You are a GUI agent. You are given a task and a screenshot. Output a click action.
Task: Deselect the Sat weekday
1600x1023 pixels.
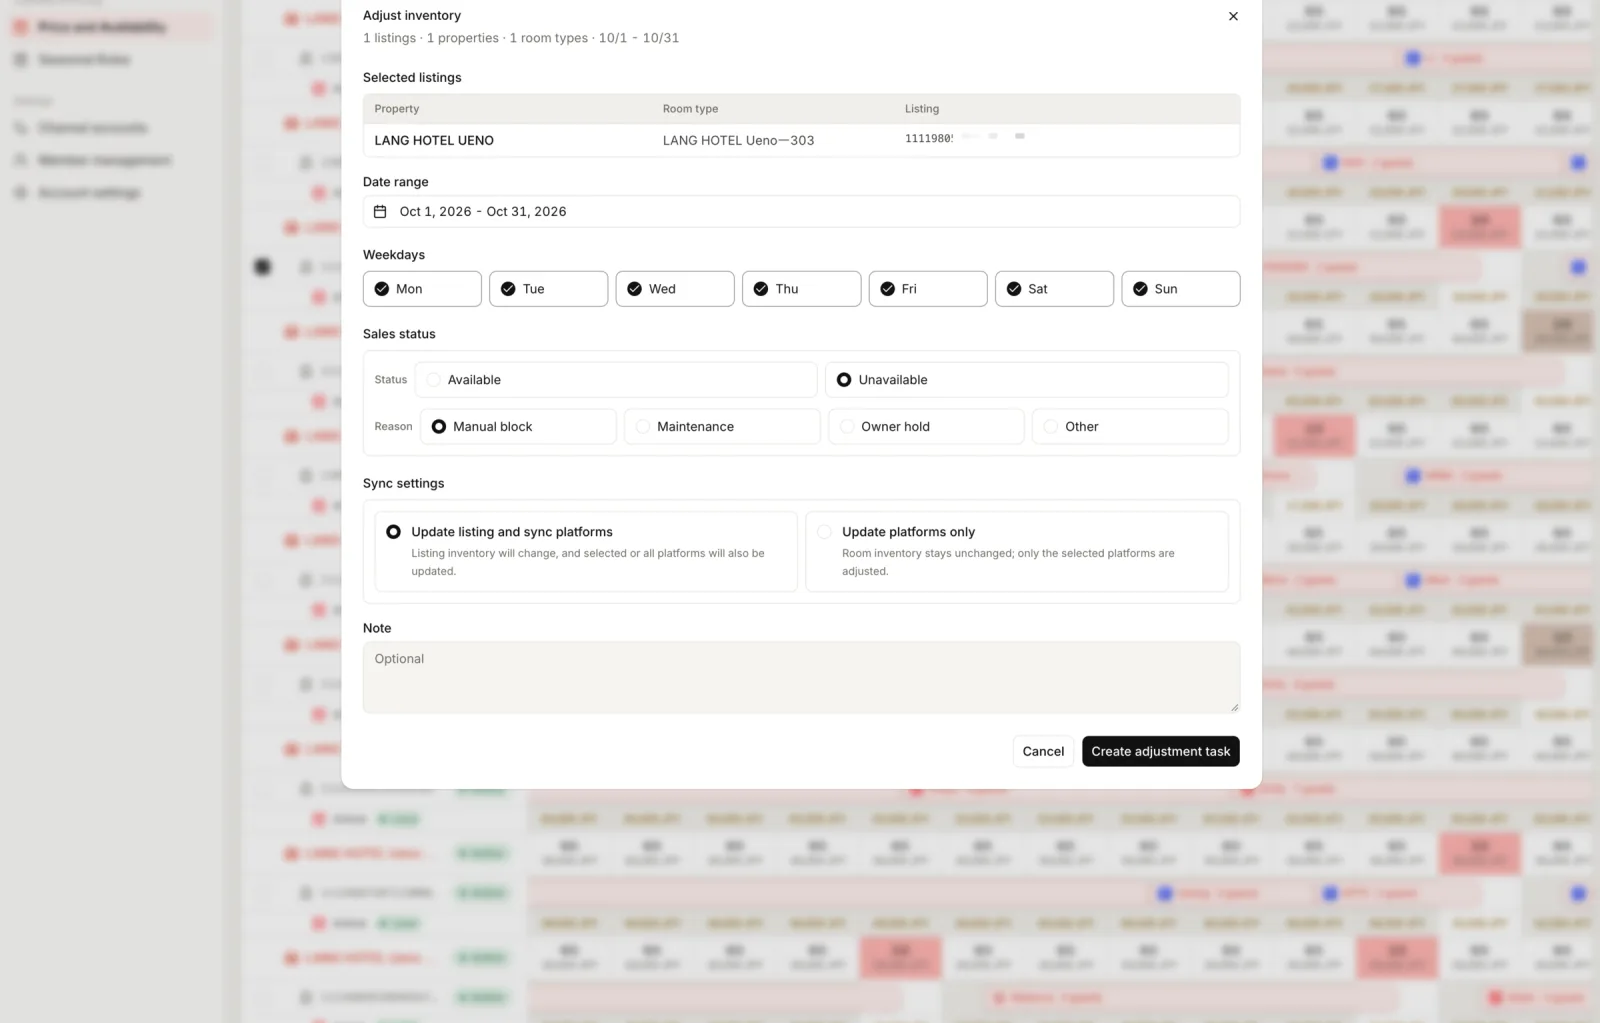[x=1054, y=289]
